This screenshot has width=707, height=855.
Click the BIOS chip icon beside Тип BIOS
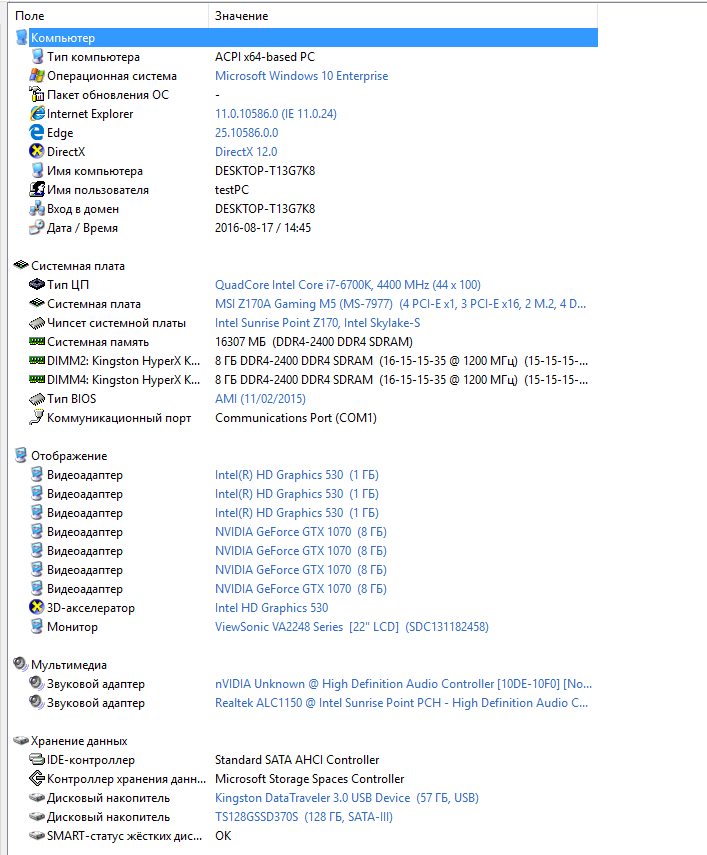(x=37, y=399)
